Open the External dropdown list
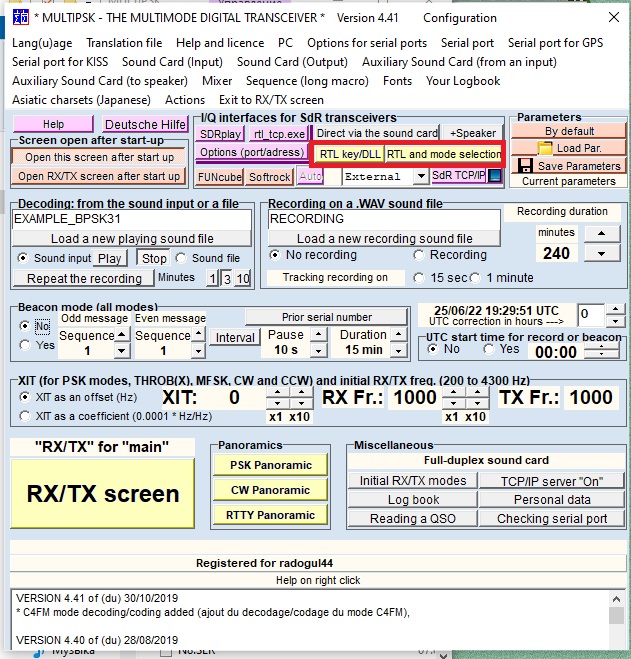Screen dimensions: 631x659 pyautogui.click(x=420, y=177)
